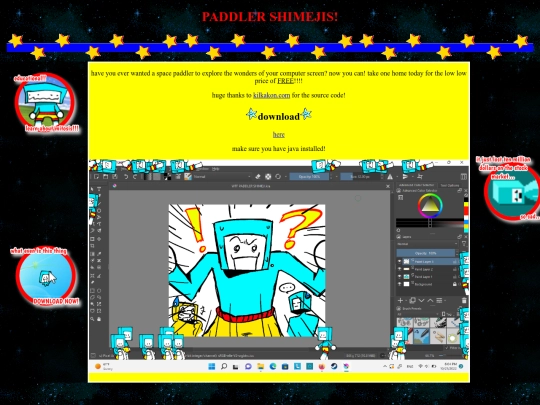
Task: Open the gradient chooser in Krita's toolbar
Action: click(x=147, y=177)
